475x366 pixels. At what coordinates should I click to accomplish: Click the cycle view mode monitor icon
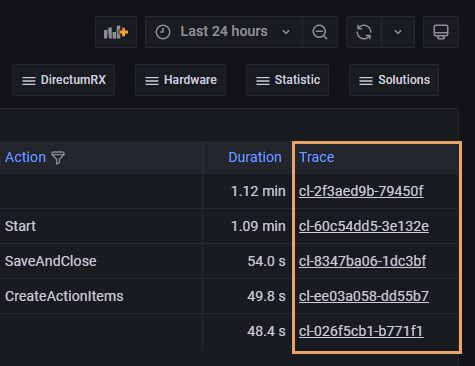pyautogui.click(x=441, y=32)
